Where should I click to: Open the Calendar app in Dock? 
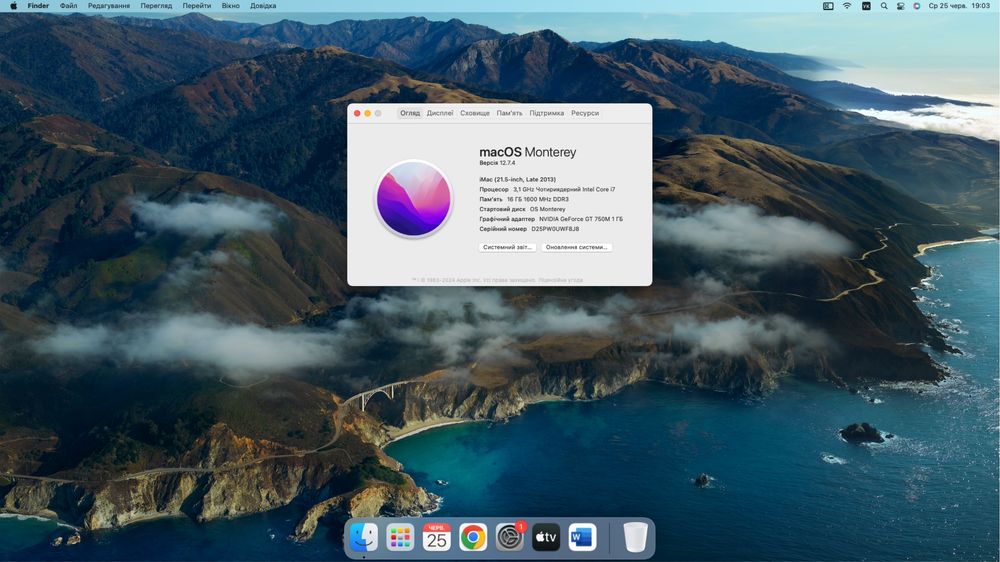pos(437,538)
